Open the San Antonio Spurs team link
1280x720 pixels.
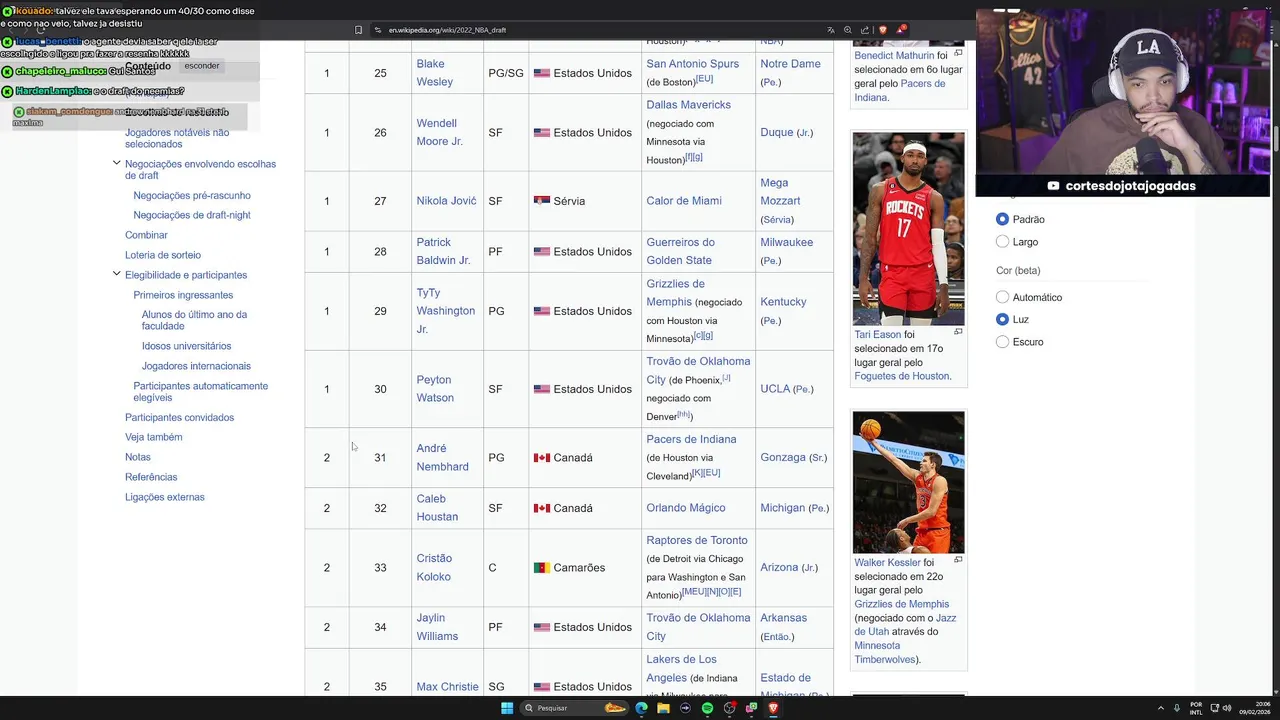[693, 64]
